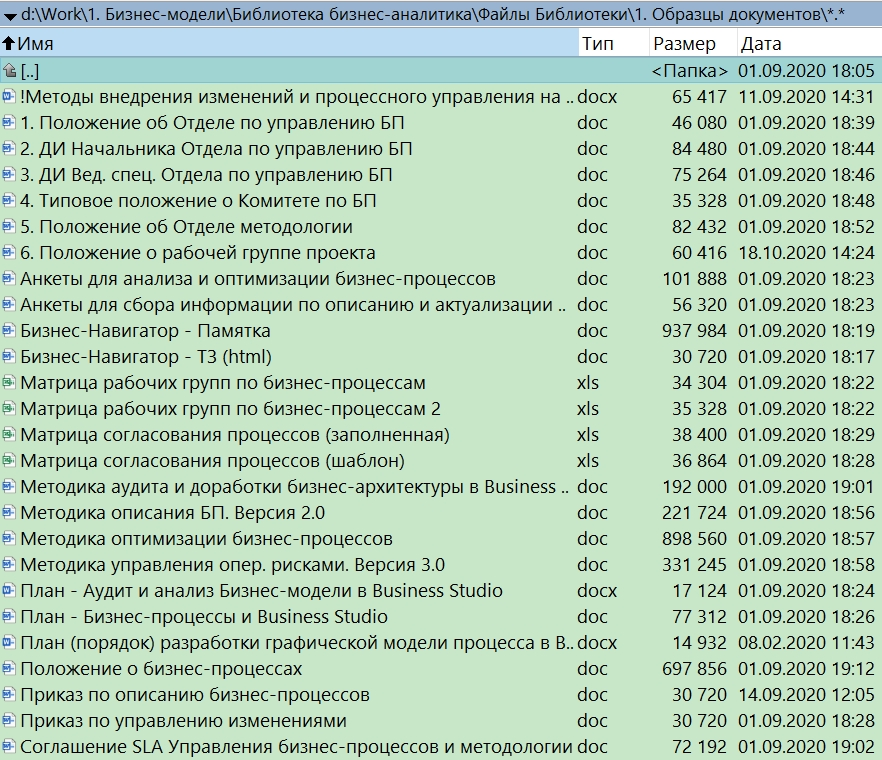Select file name 'Матрица согласования процессов (шаблон)'
This screenshot has height=760, width=882.
click(x=212, y=461)
